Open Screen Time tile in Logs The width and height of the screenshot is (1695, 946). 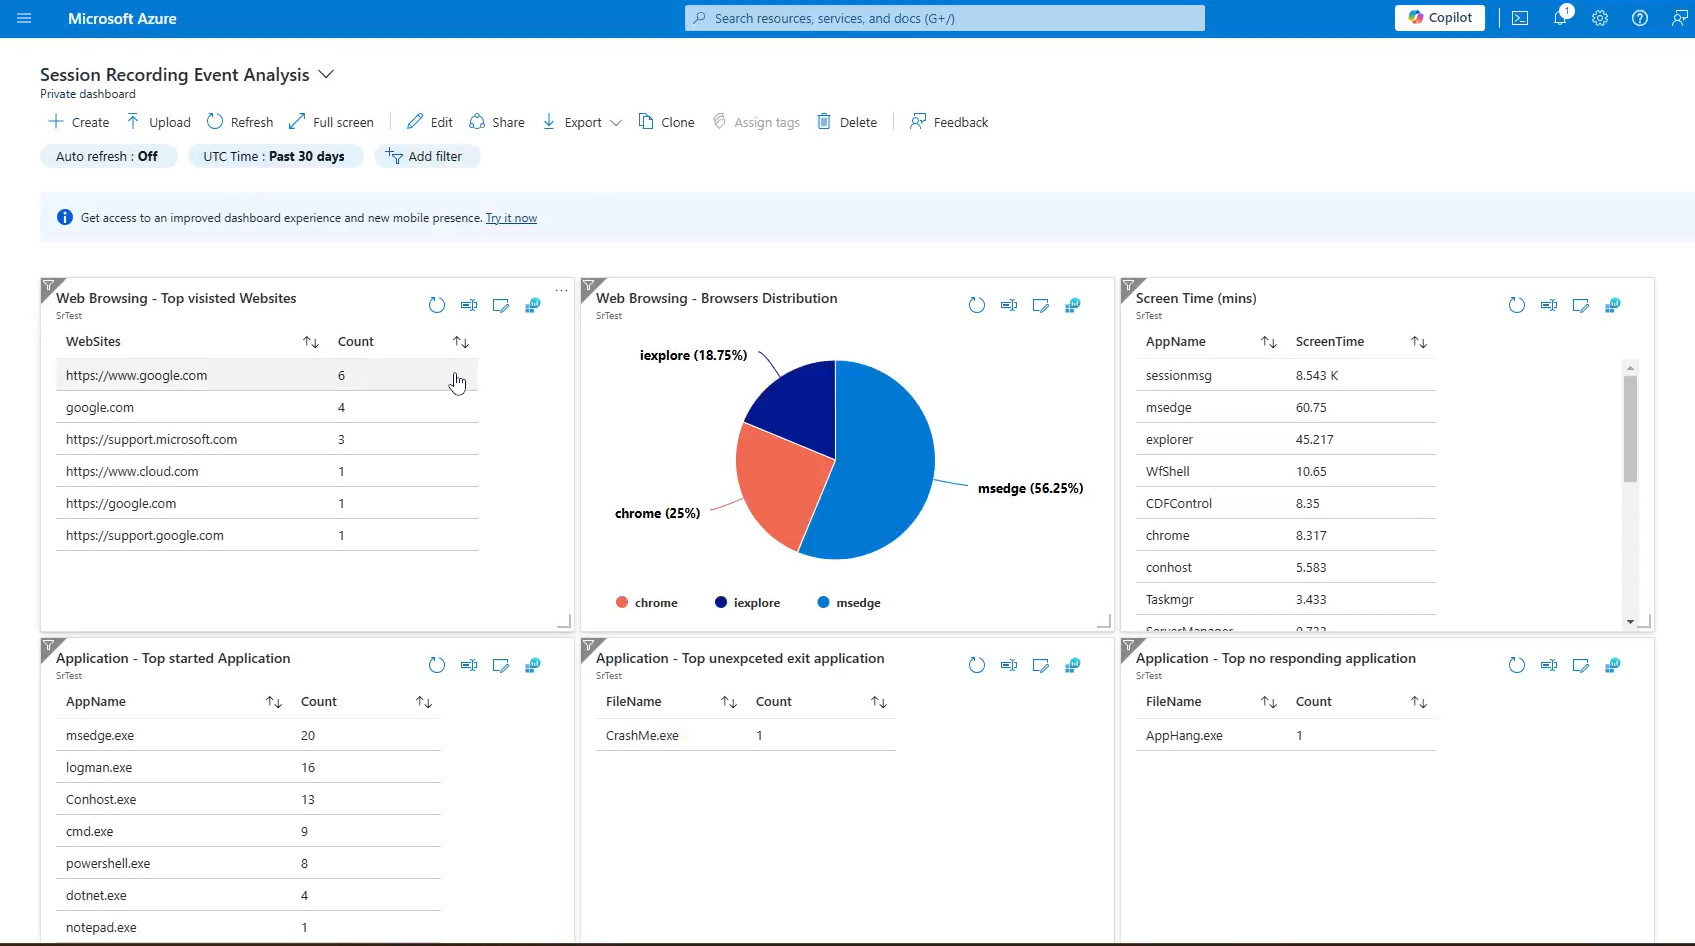[1613, 305]
